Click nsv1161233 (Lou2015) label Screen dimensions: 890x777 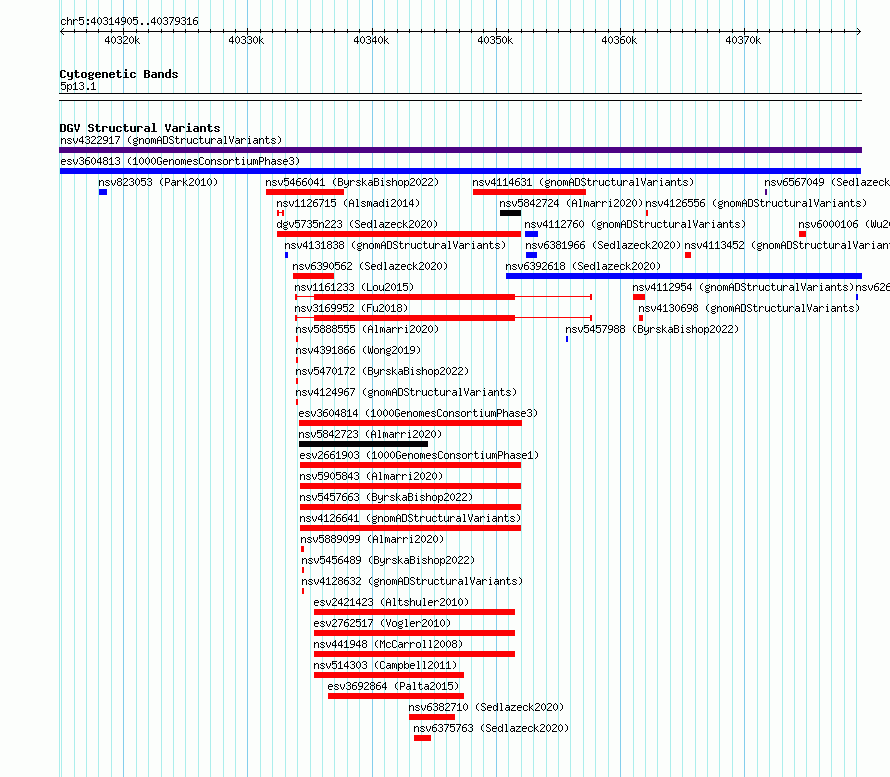point(354,287)
